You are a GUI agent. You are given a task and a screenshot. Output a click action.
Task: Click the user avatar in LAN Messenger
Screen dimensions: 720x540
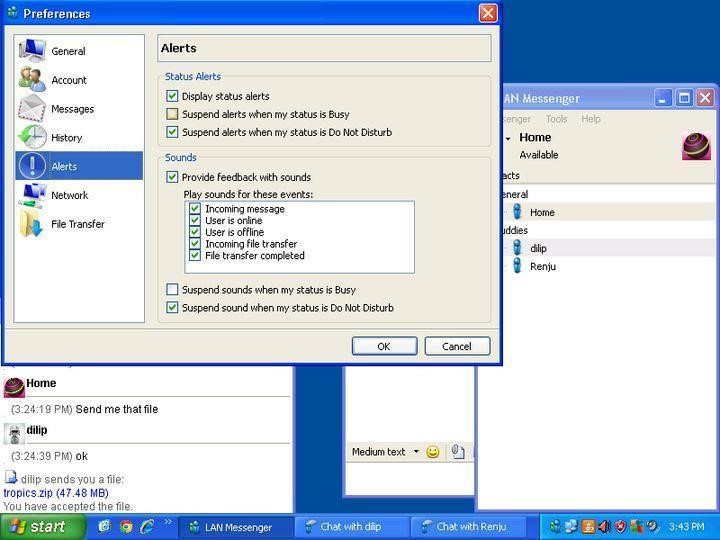696,146
